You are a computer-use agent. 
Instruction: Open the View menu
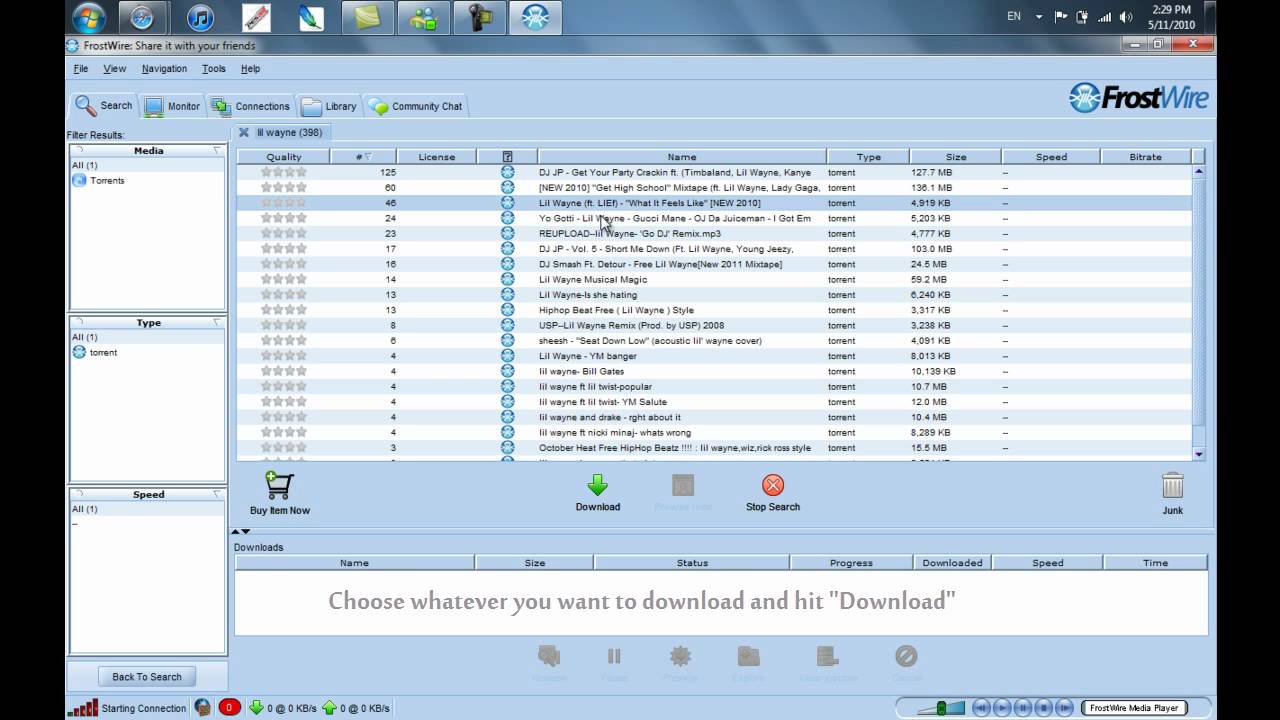[115, 69]
